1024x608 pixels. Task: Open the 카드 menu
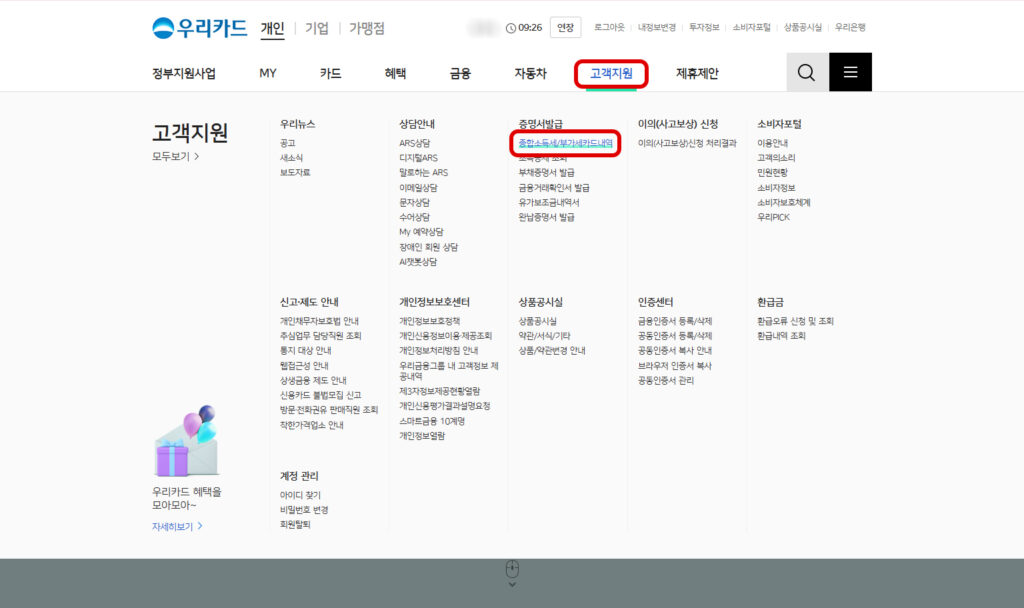tap(330, 72)
